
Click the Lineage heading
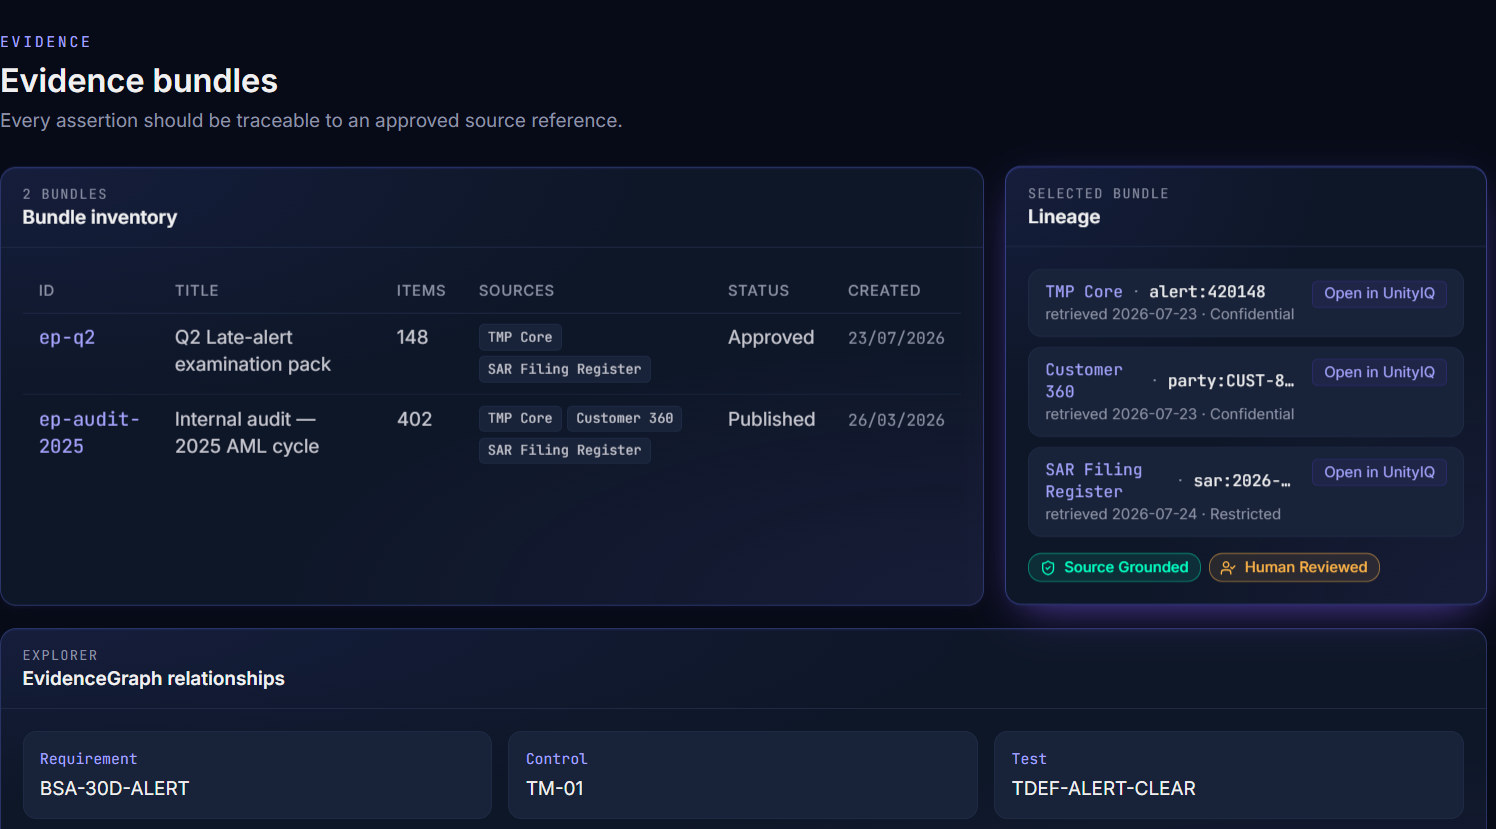(1064, 217)
